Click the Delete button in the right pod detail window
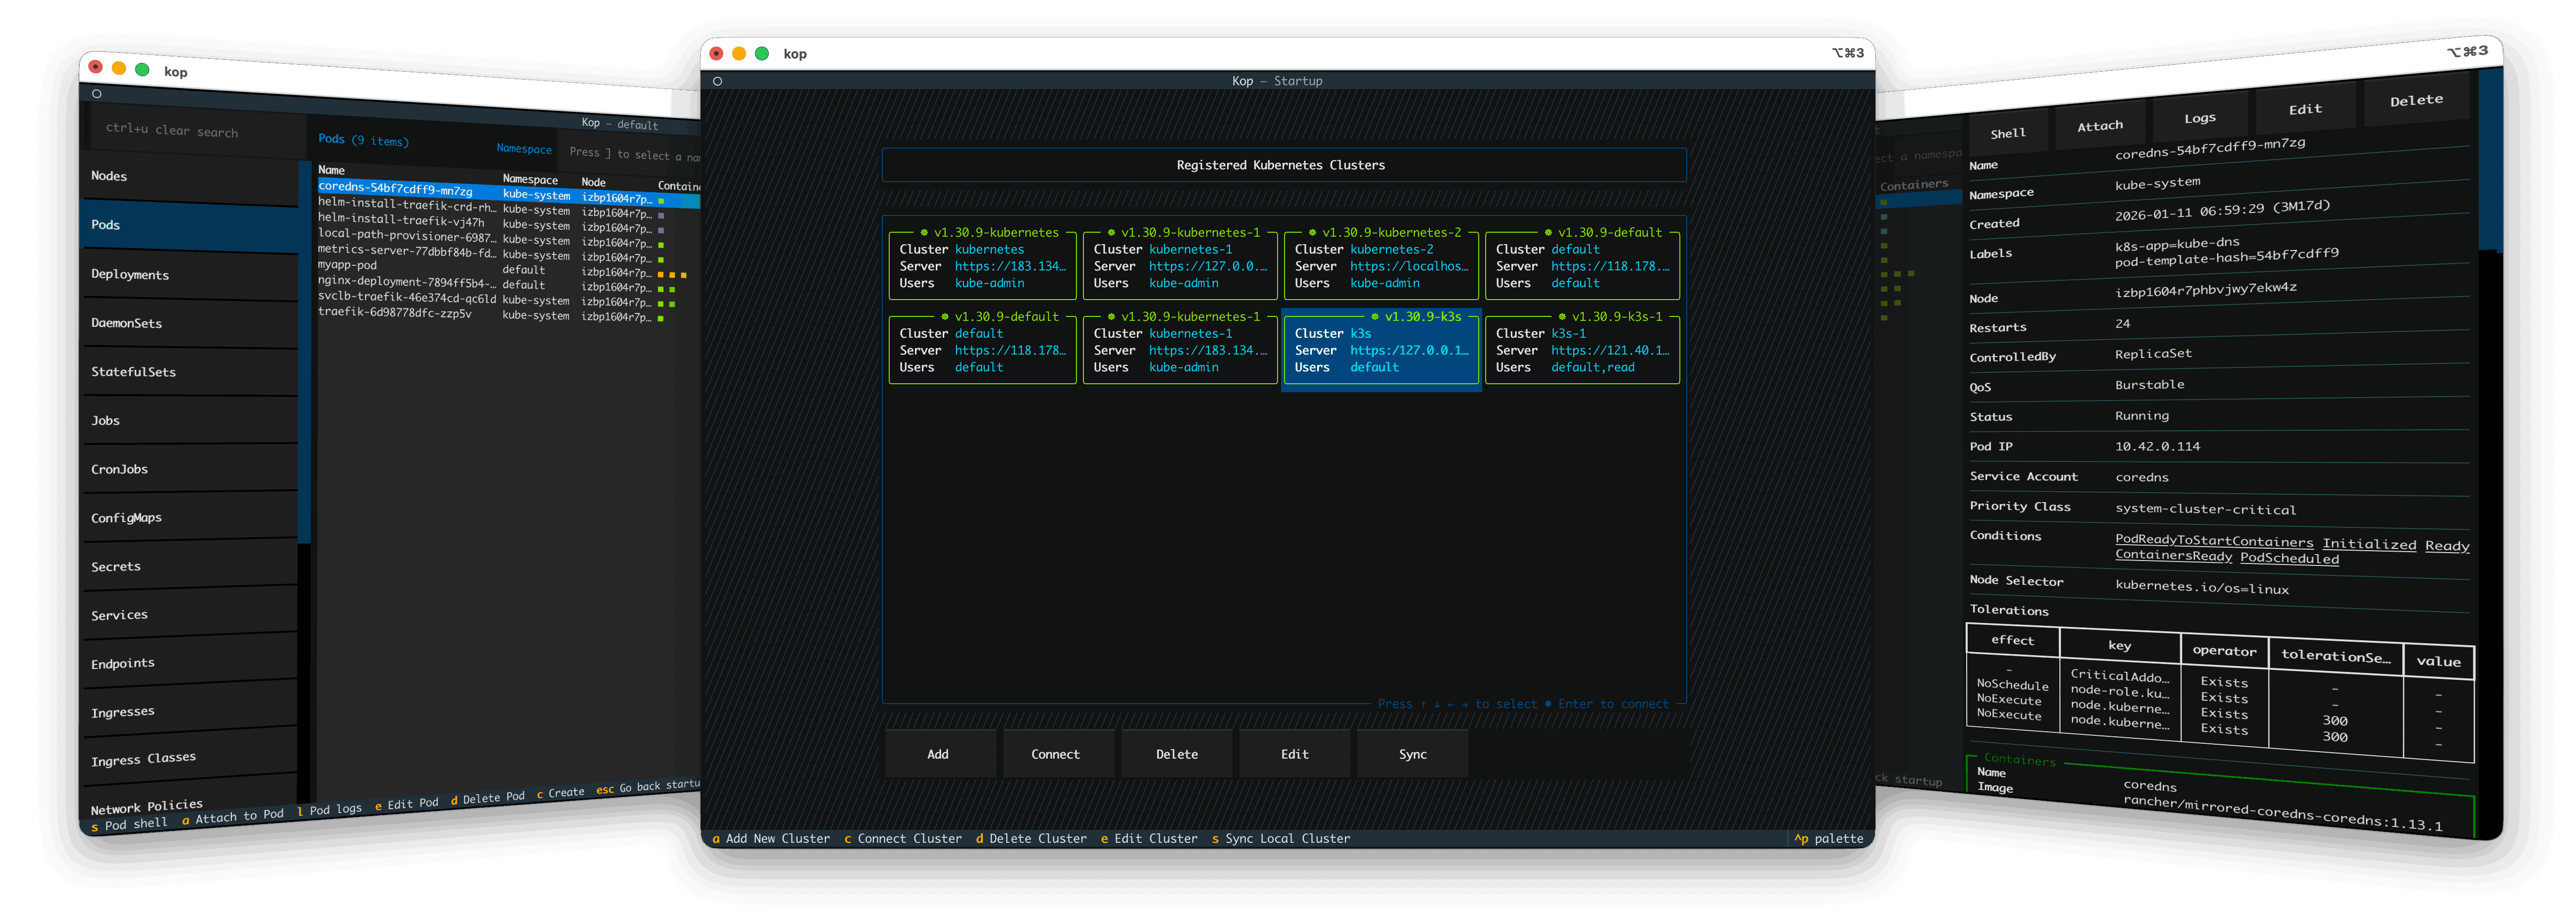This screenshot has height=922, width=2576. (2417, 100)
